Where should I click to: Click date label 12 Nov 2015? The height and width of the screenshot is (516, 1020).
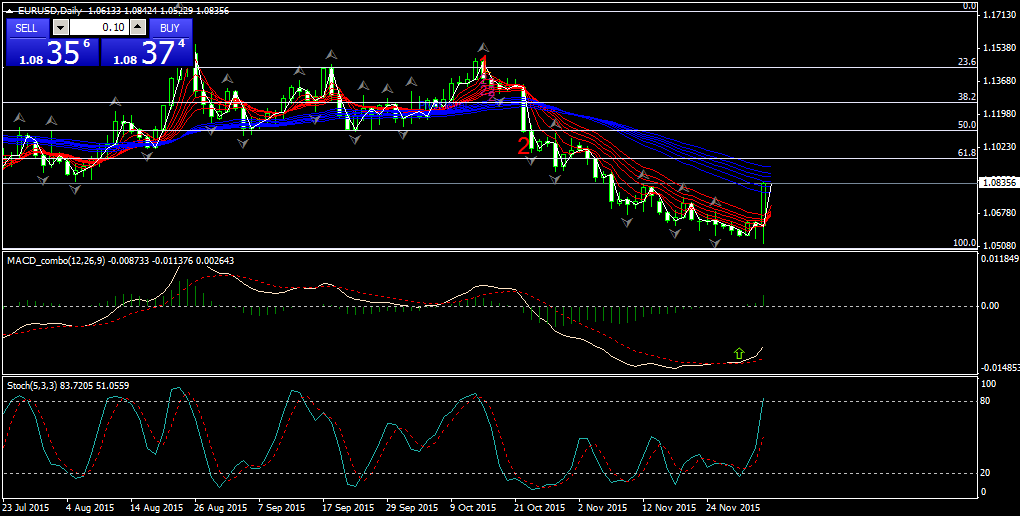tap(667, 507)
